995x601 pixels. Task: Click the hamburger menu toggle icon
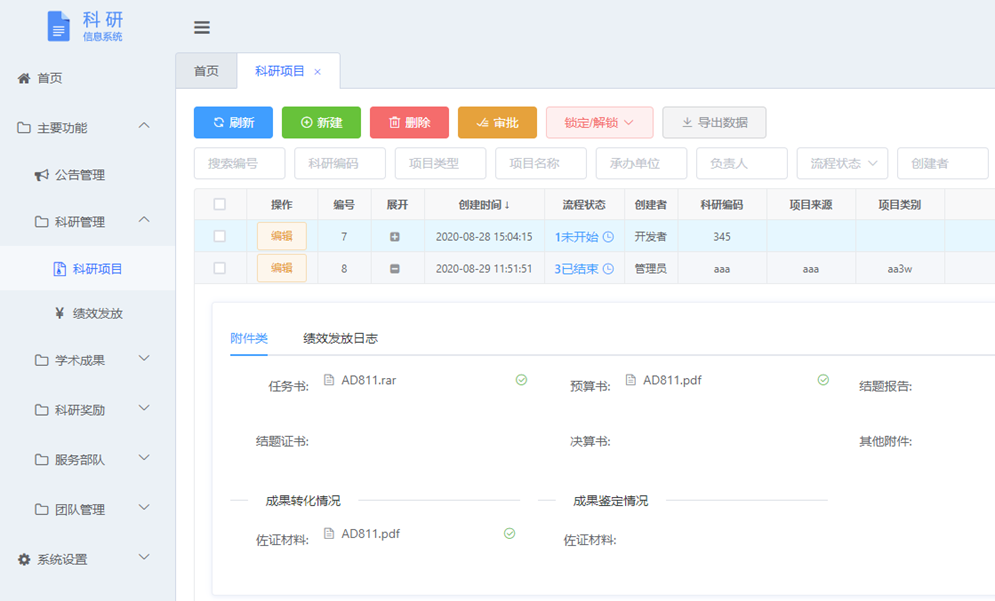[202, 27]
